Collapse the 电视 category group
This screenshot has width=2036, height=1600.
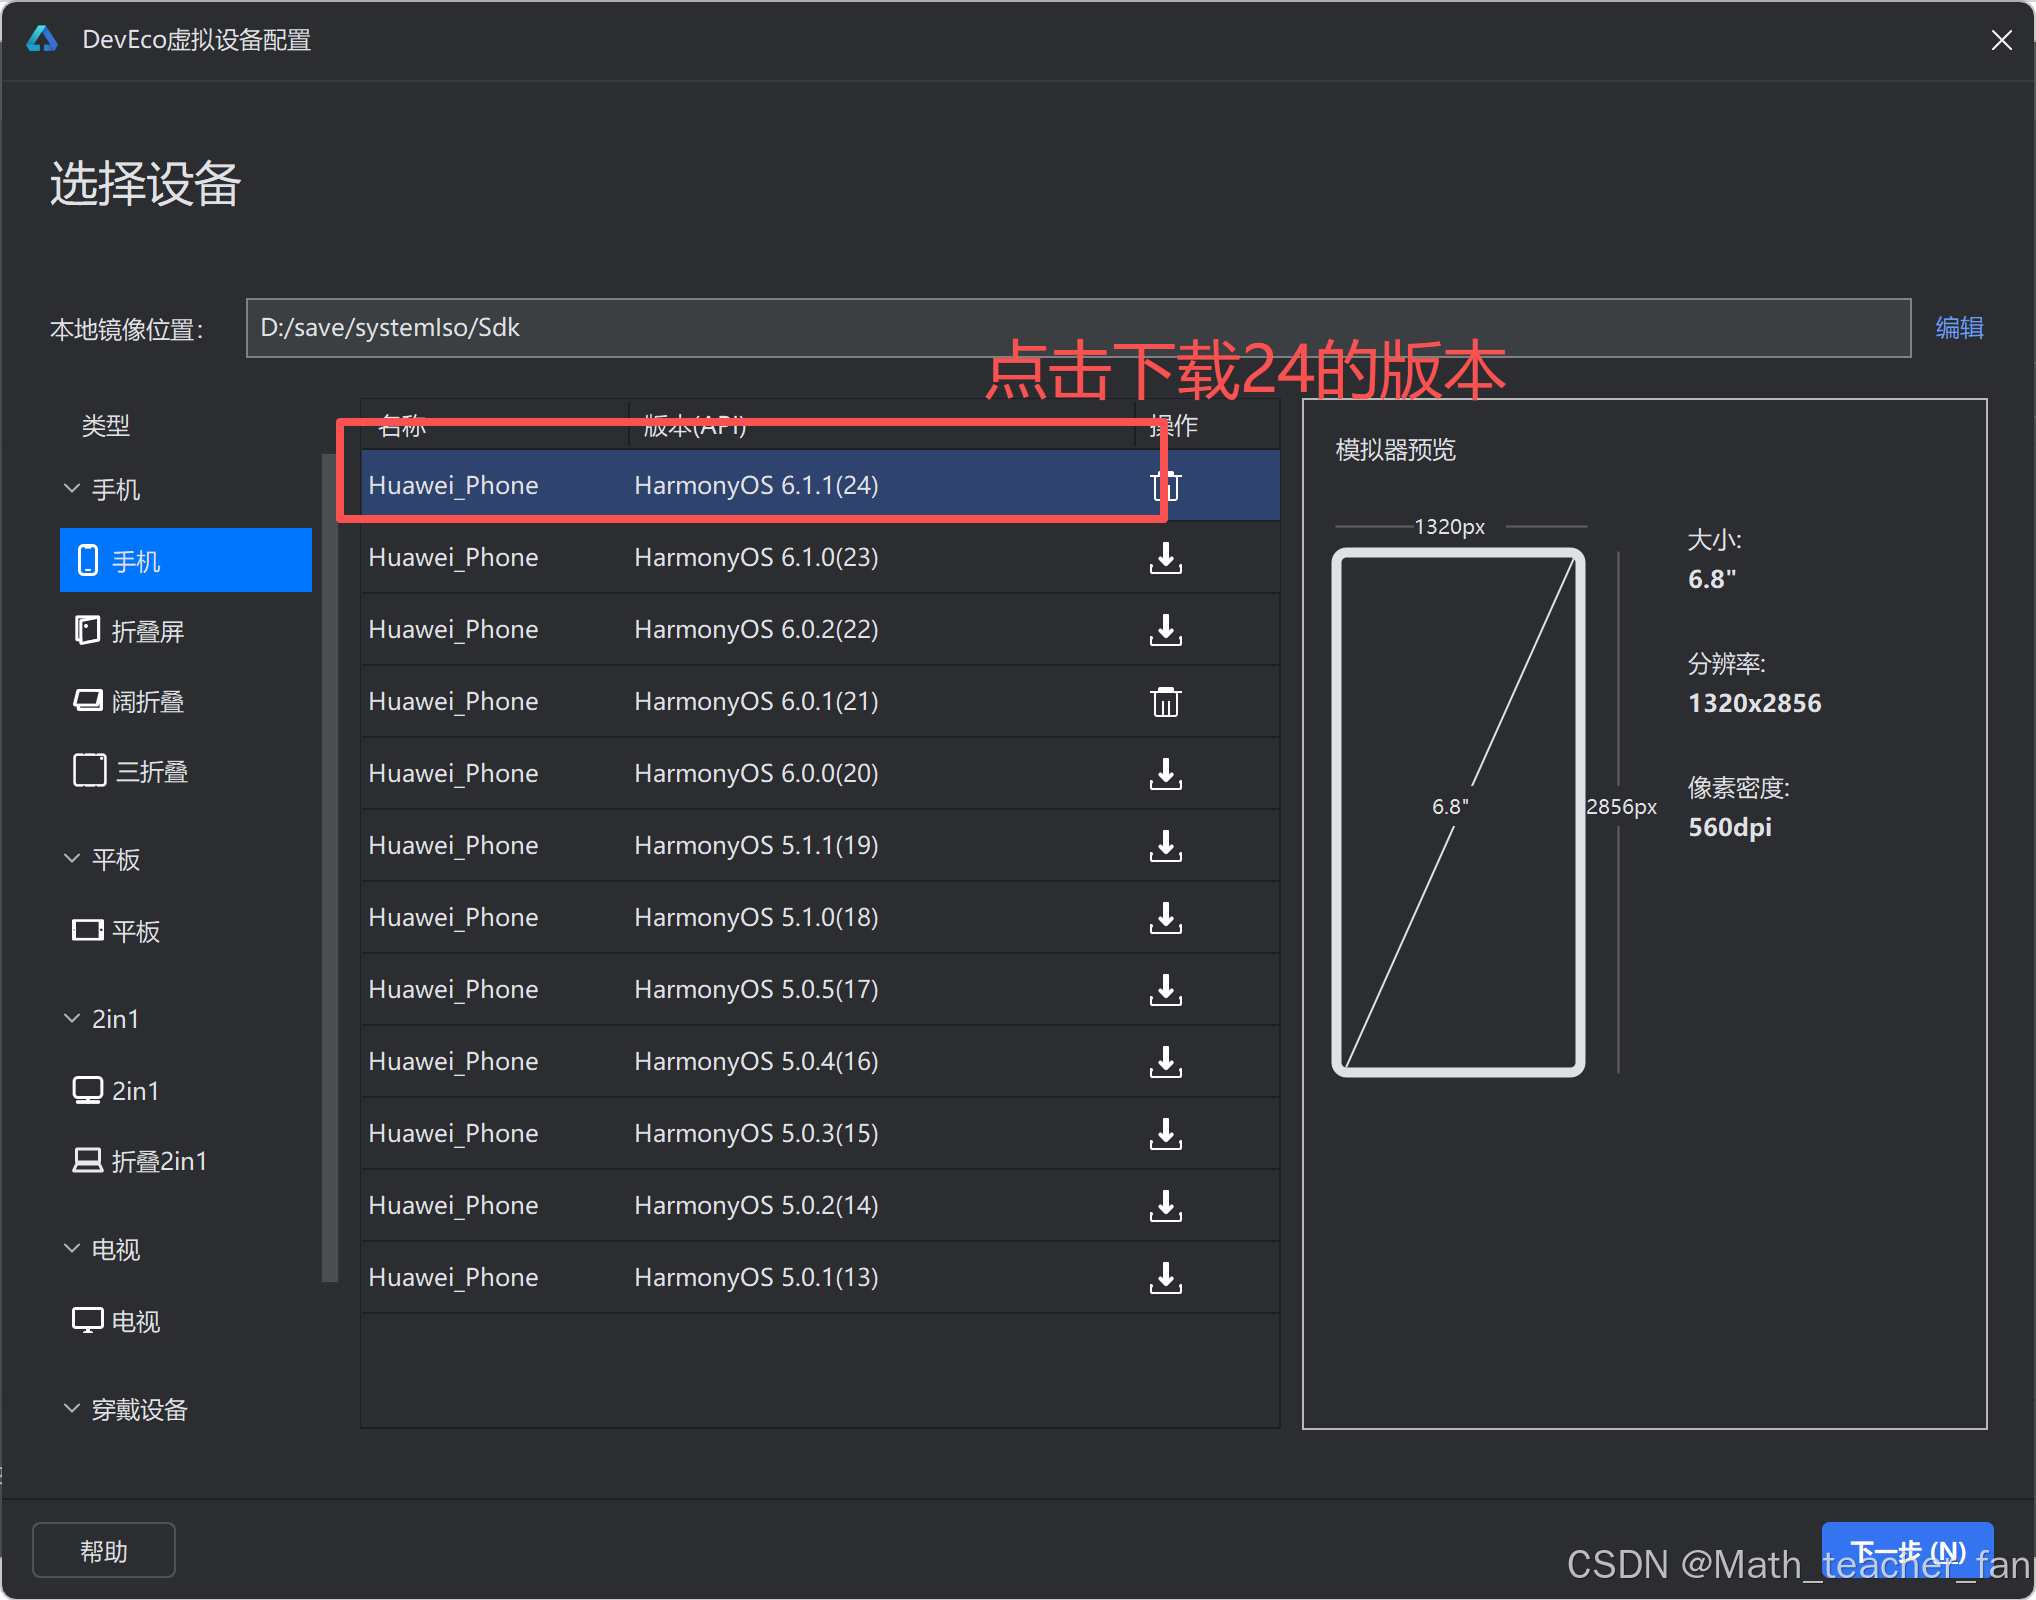click(72, 1248)
